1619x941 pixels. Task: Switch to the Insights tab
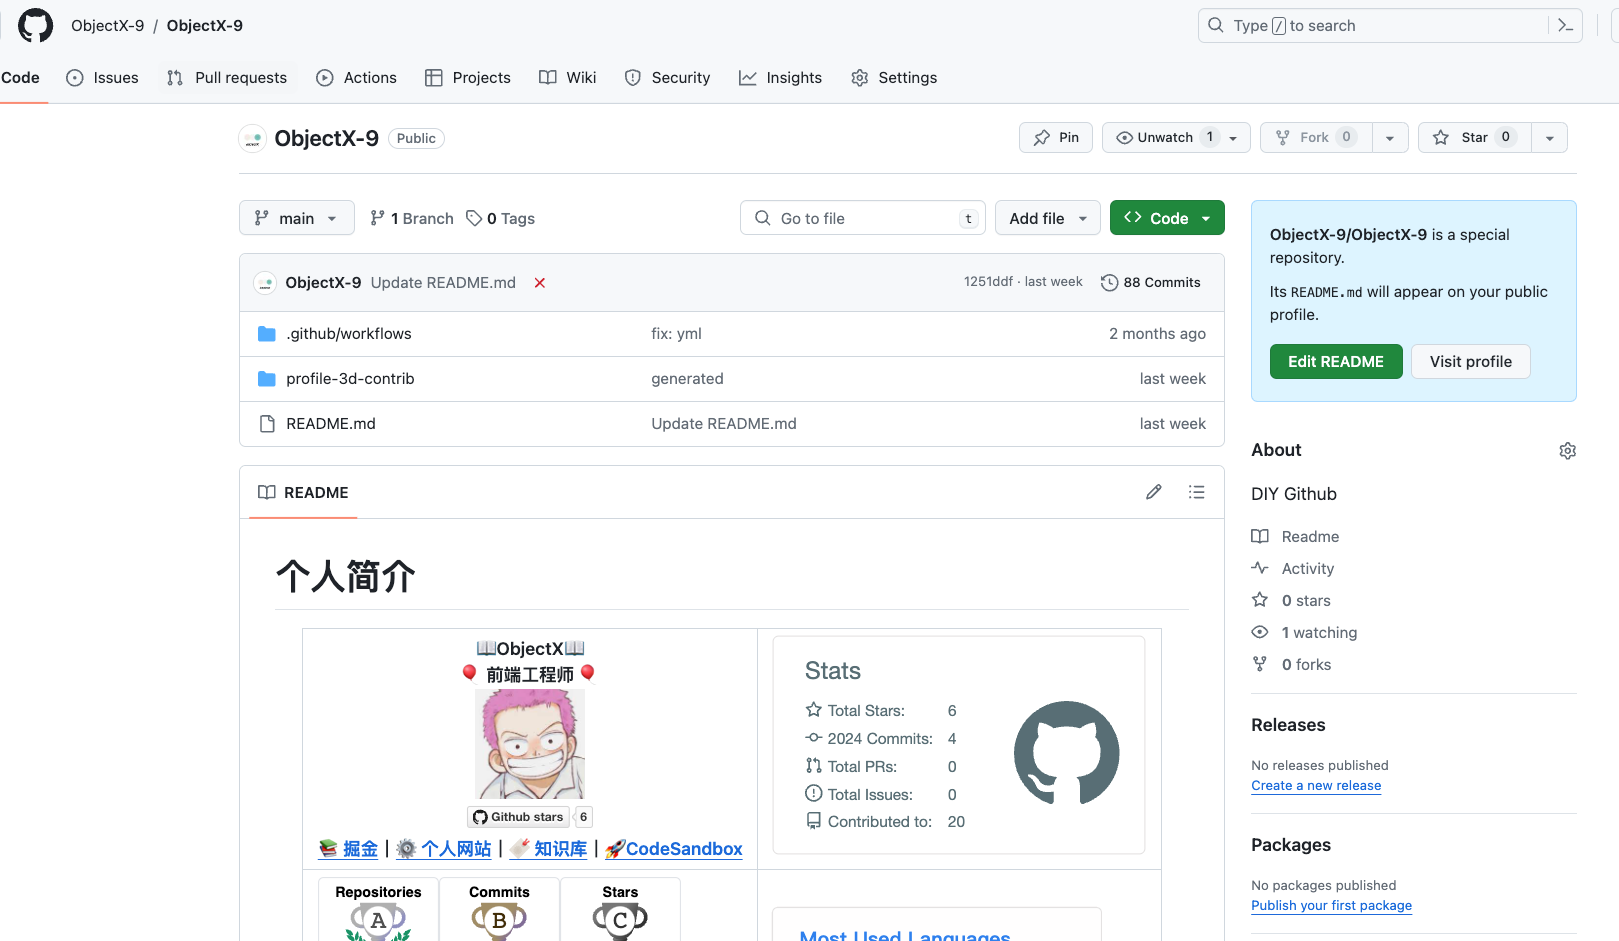tap(780, 78)
